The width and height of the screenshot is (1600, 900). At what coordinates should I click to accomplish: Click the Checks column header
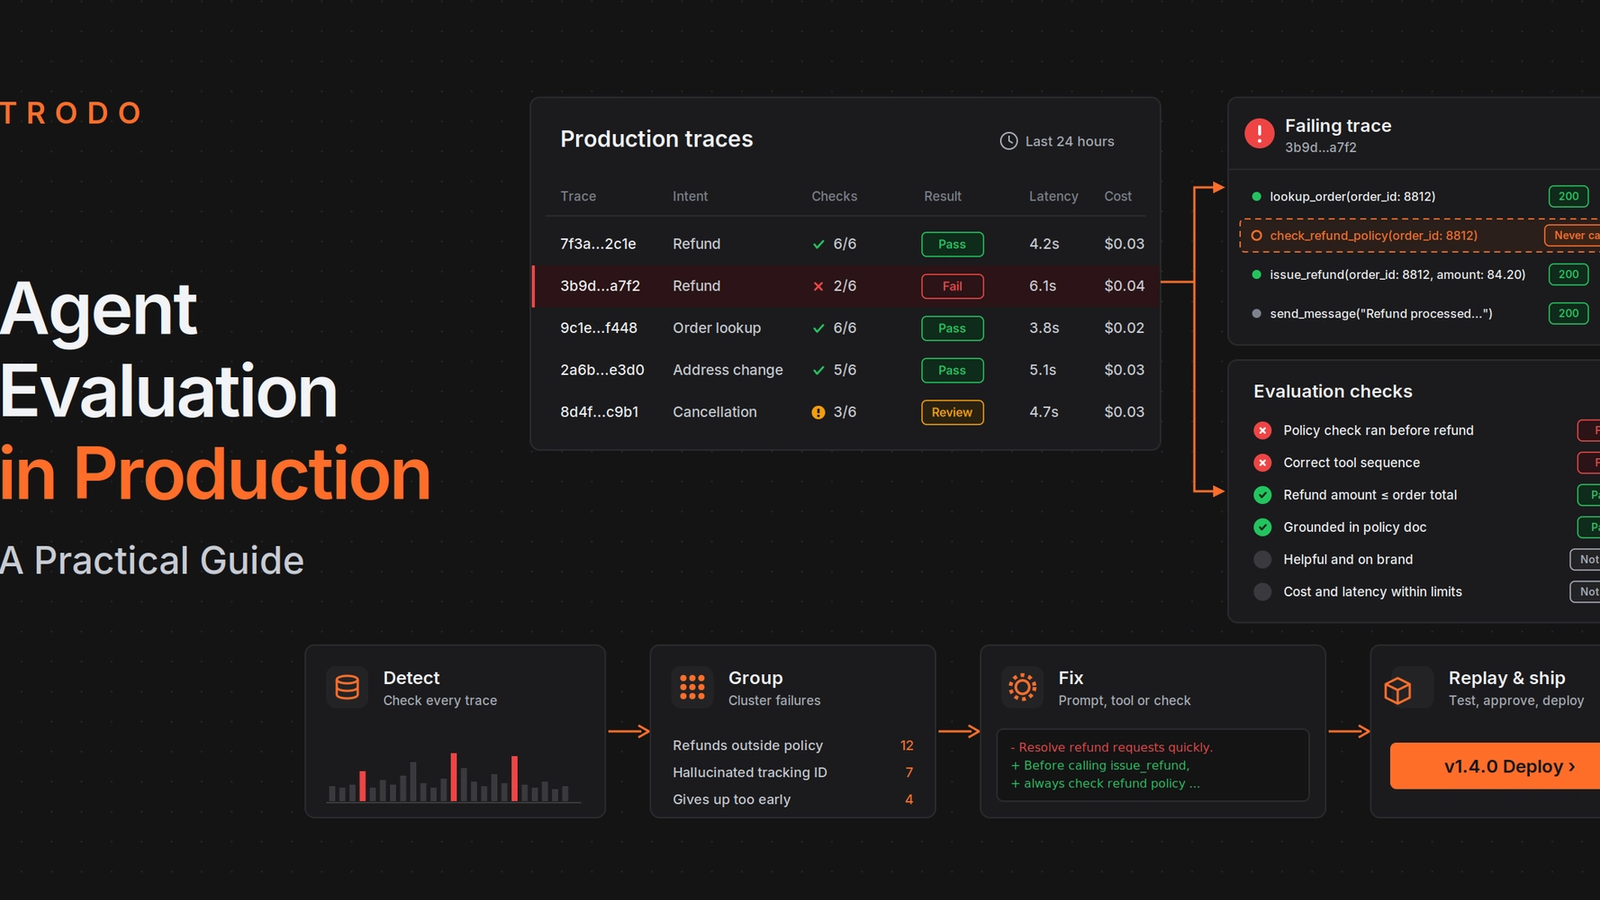(834, 196)
